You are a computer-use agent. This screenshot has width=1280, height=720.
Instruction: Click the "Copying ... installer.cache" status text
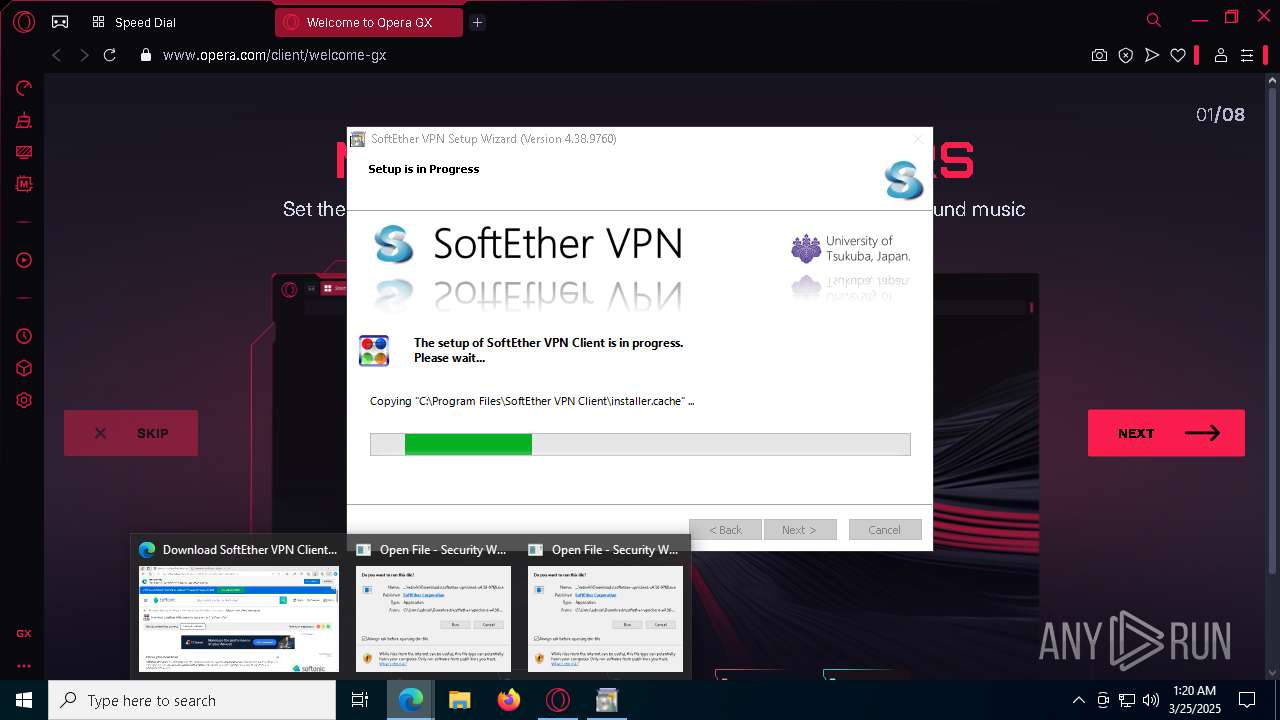tap(532, 401)
